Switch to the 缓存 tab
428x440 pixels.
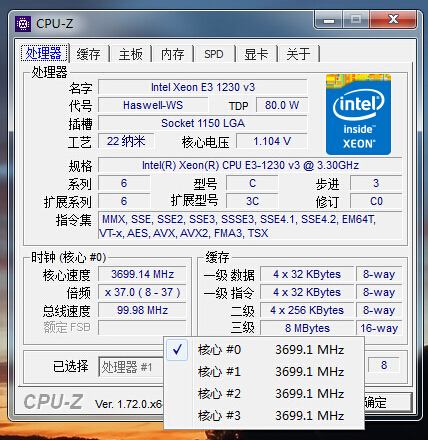tap(88, 54)
